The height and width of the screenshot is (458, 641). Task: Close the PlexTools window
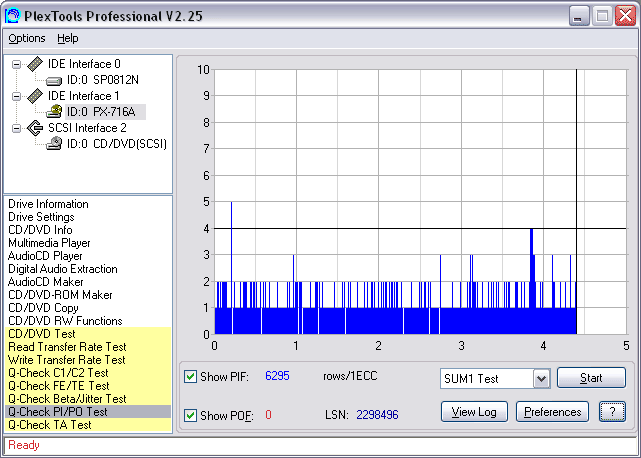click(x=625, y=16)
